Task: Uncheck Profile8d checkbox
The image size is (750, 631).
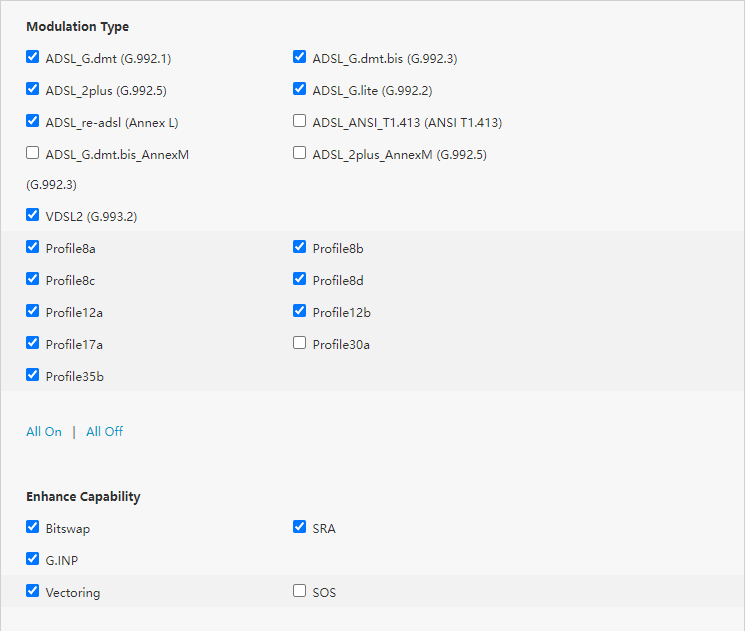Action: (x=299, y=279)
